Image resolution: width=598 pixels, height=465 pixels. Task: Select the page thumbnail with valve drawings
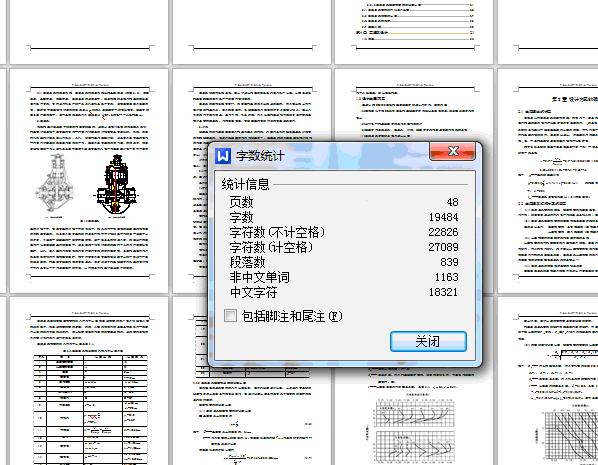(88, 181)
